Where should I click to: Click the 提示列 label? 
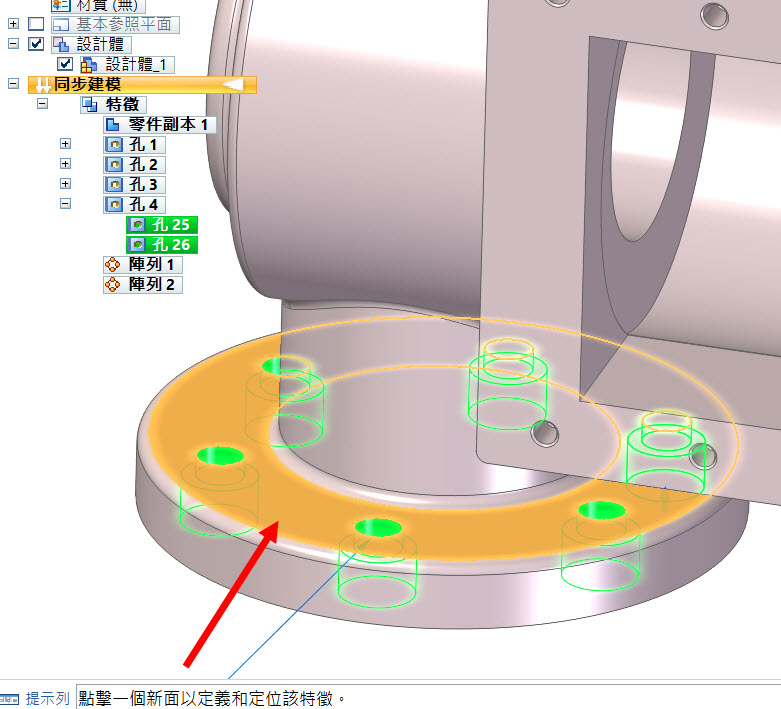pyautogui.click(x=47, y=699)
